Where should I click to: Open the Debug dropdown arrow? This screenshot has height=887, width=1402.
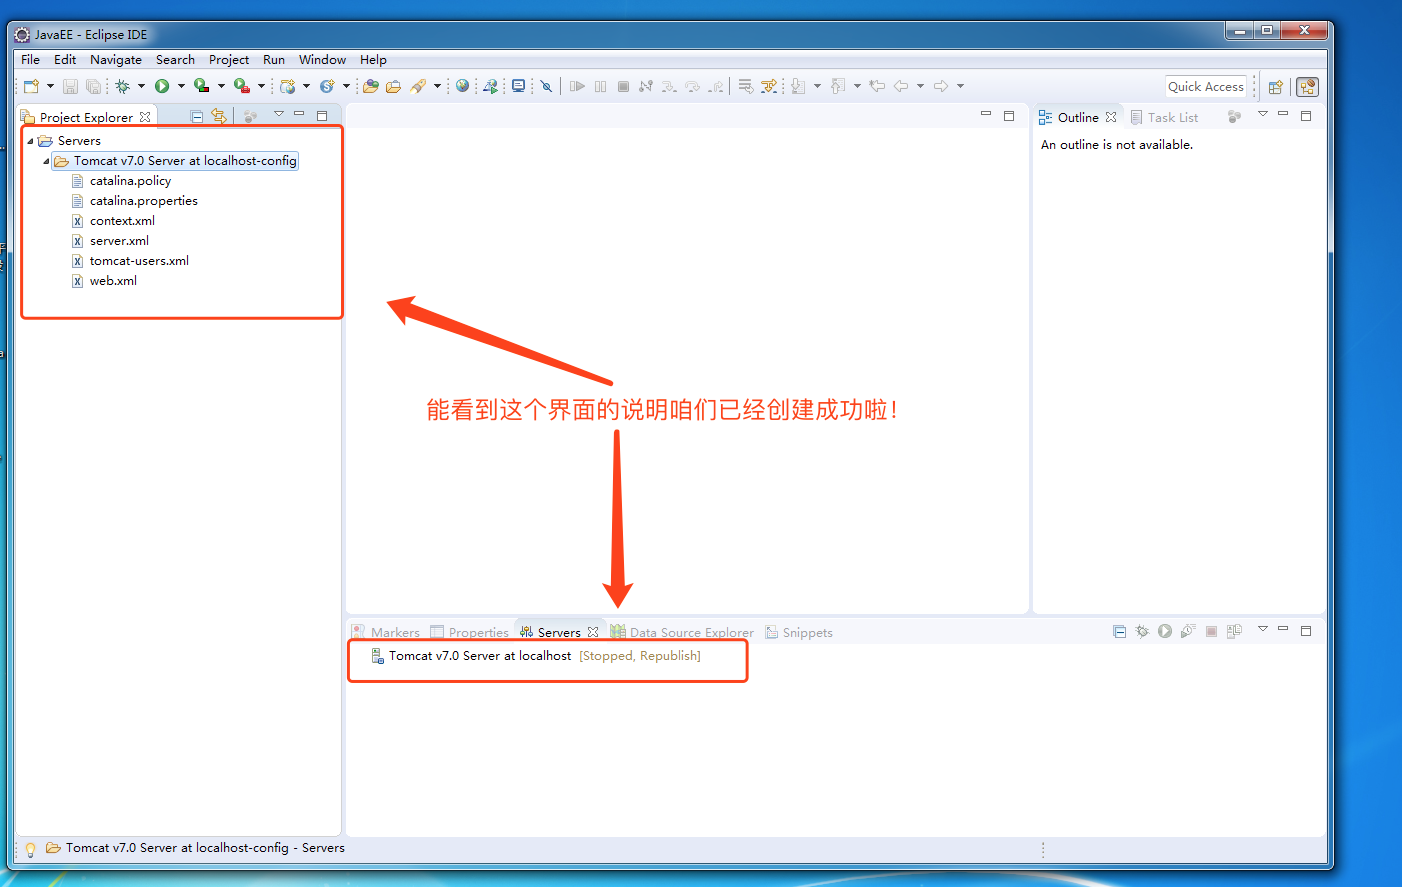(141, 86)
